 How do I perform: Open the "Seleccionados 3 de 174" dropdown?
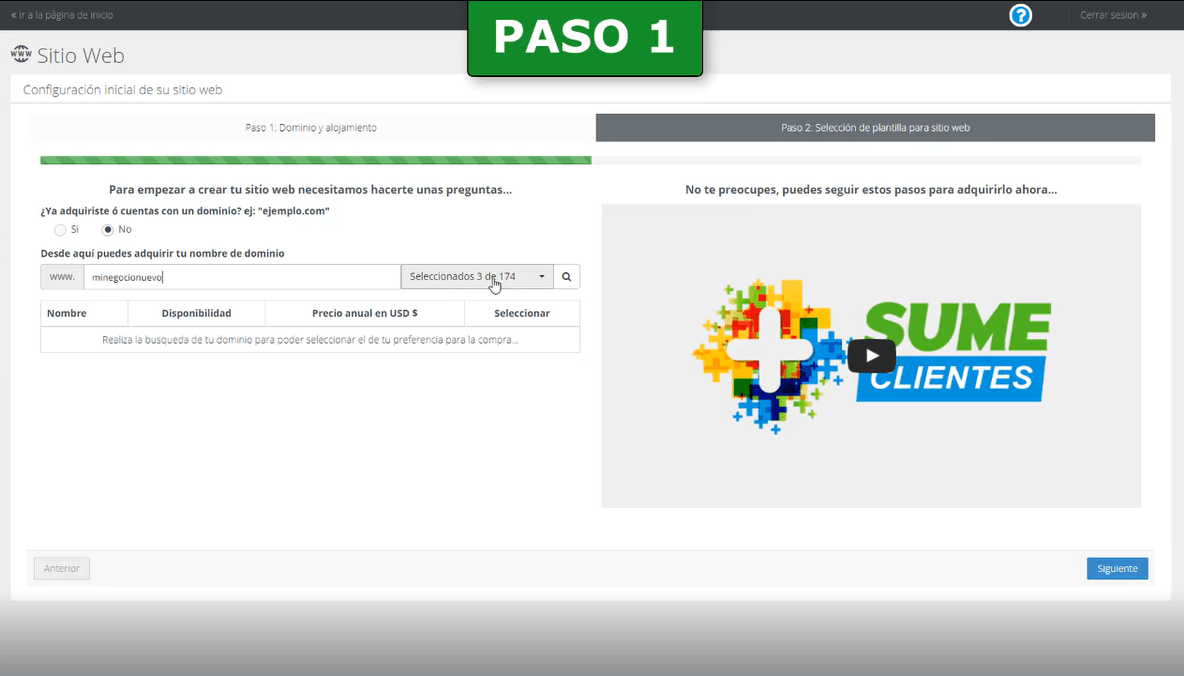click(477, 276)
